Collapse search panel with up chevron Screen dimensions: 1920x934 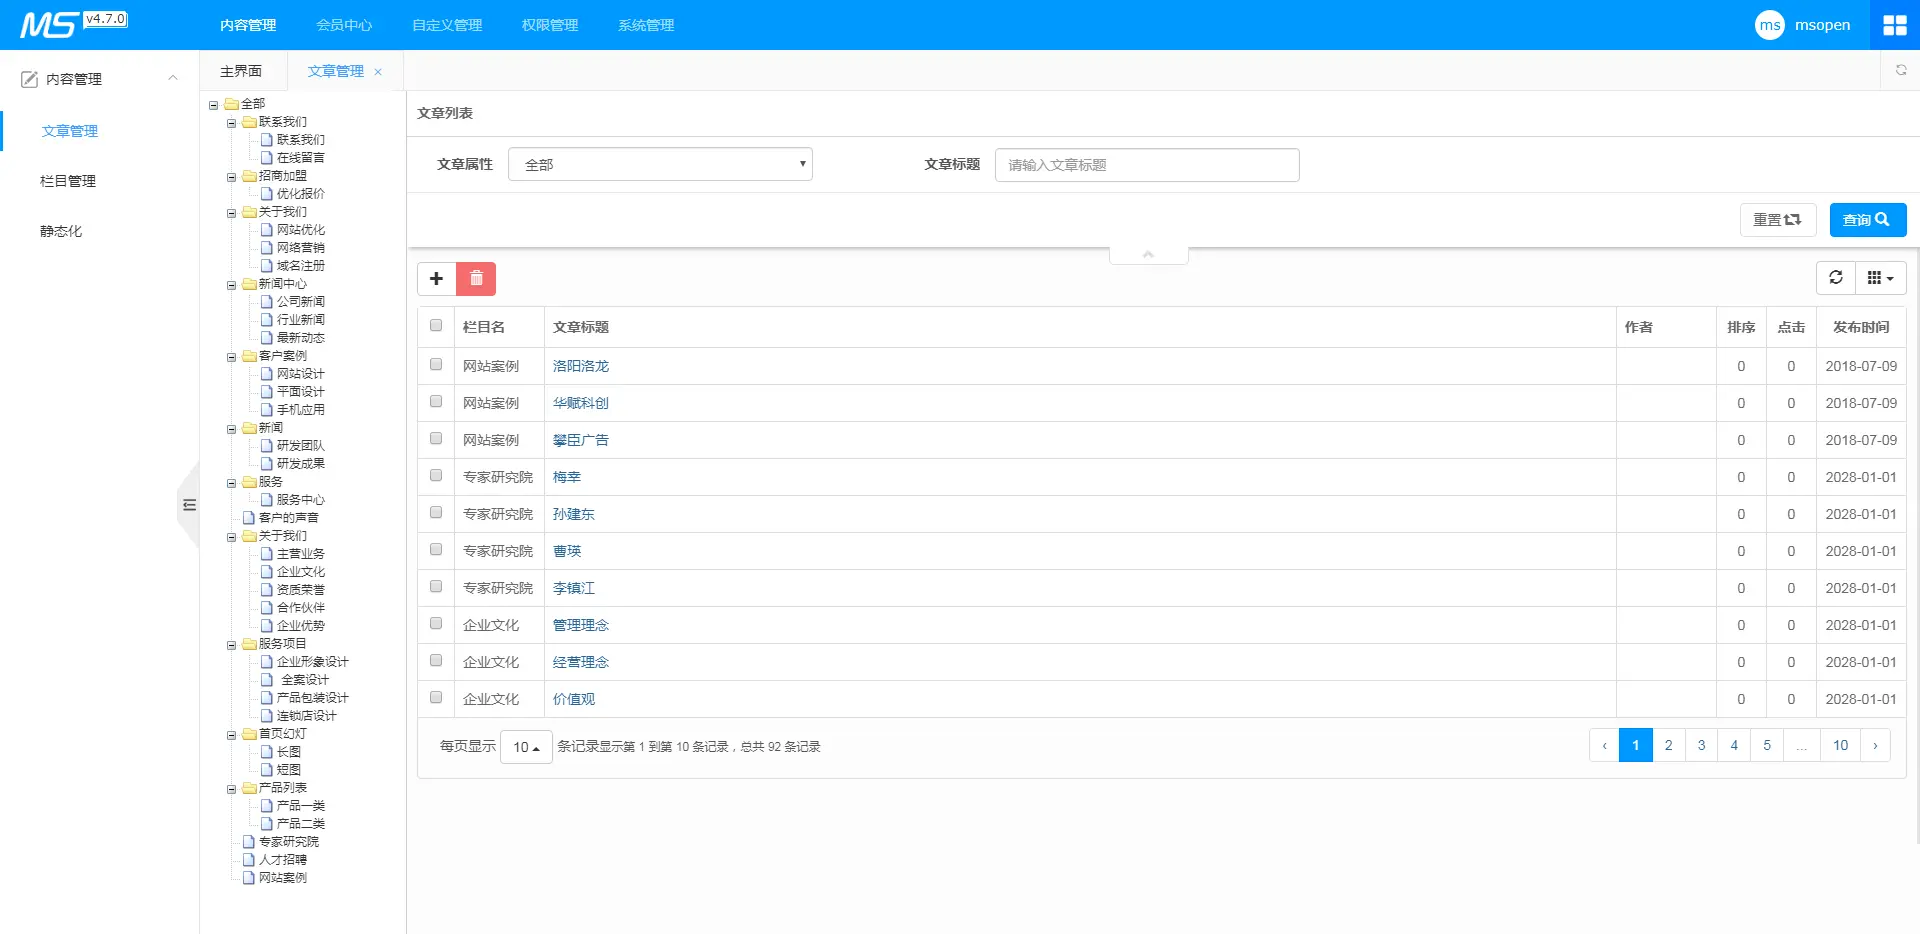(1148, 255)
